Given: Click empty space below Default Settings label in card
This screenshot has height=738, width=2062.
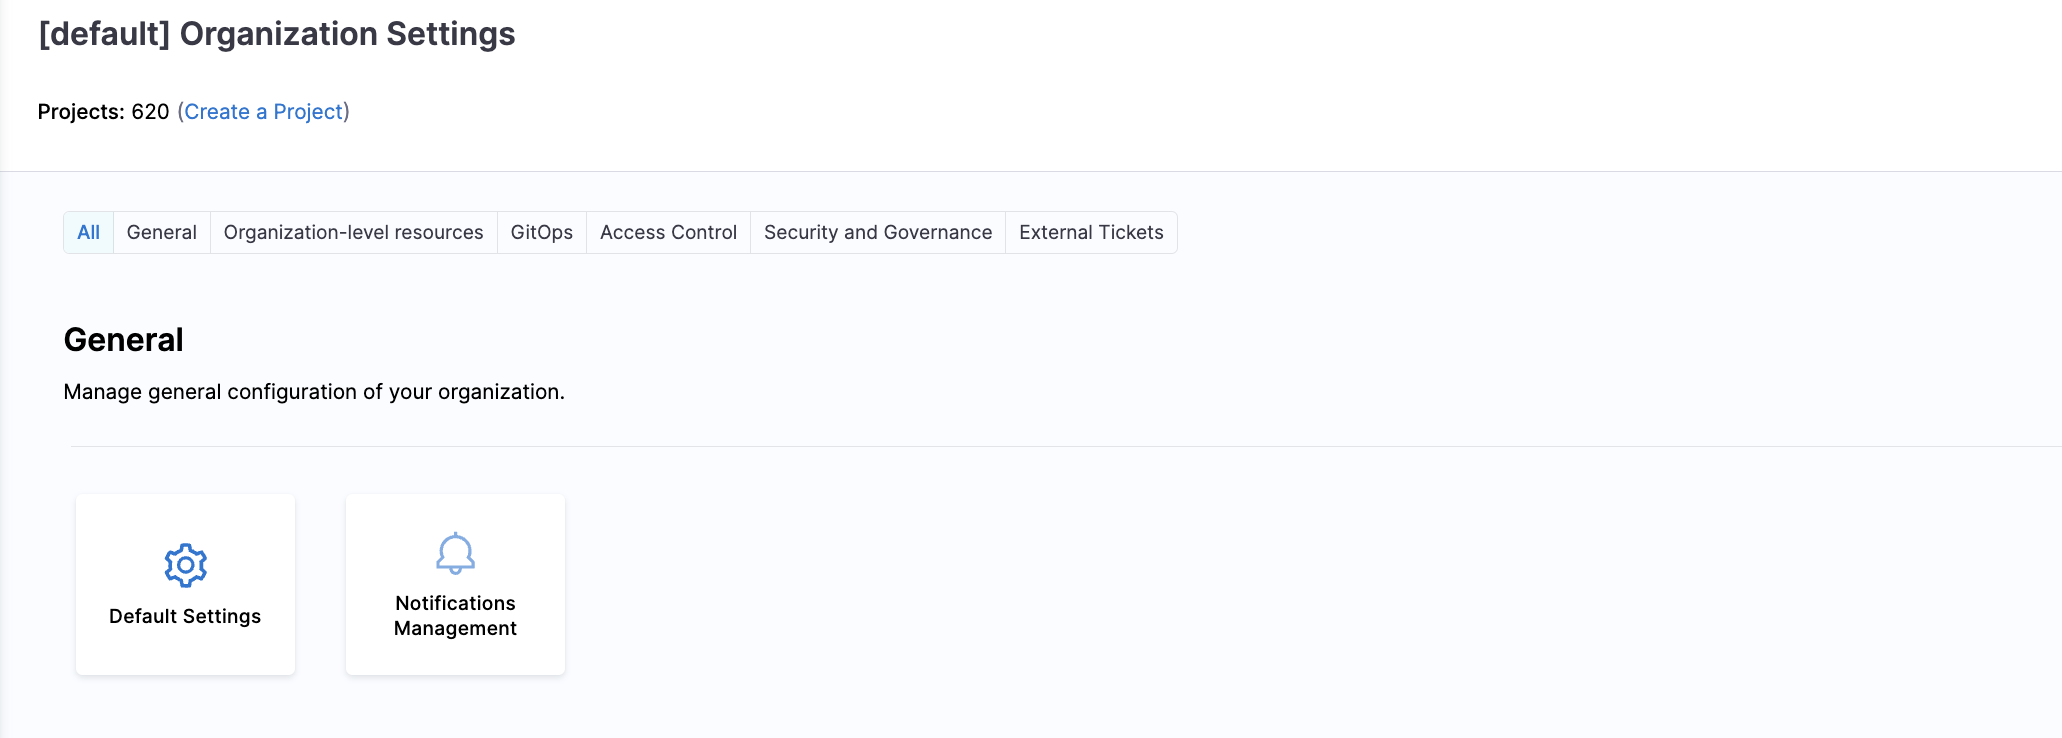Looking at the screenshot, I should tap(185, 652).
